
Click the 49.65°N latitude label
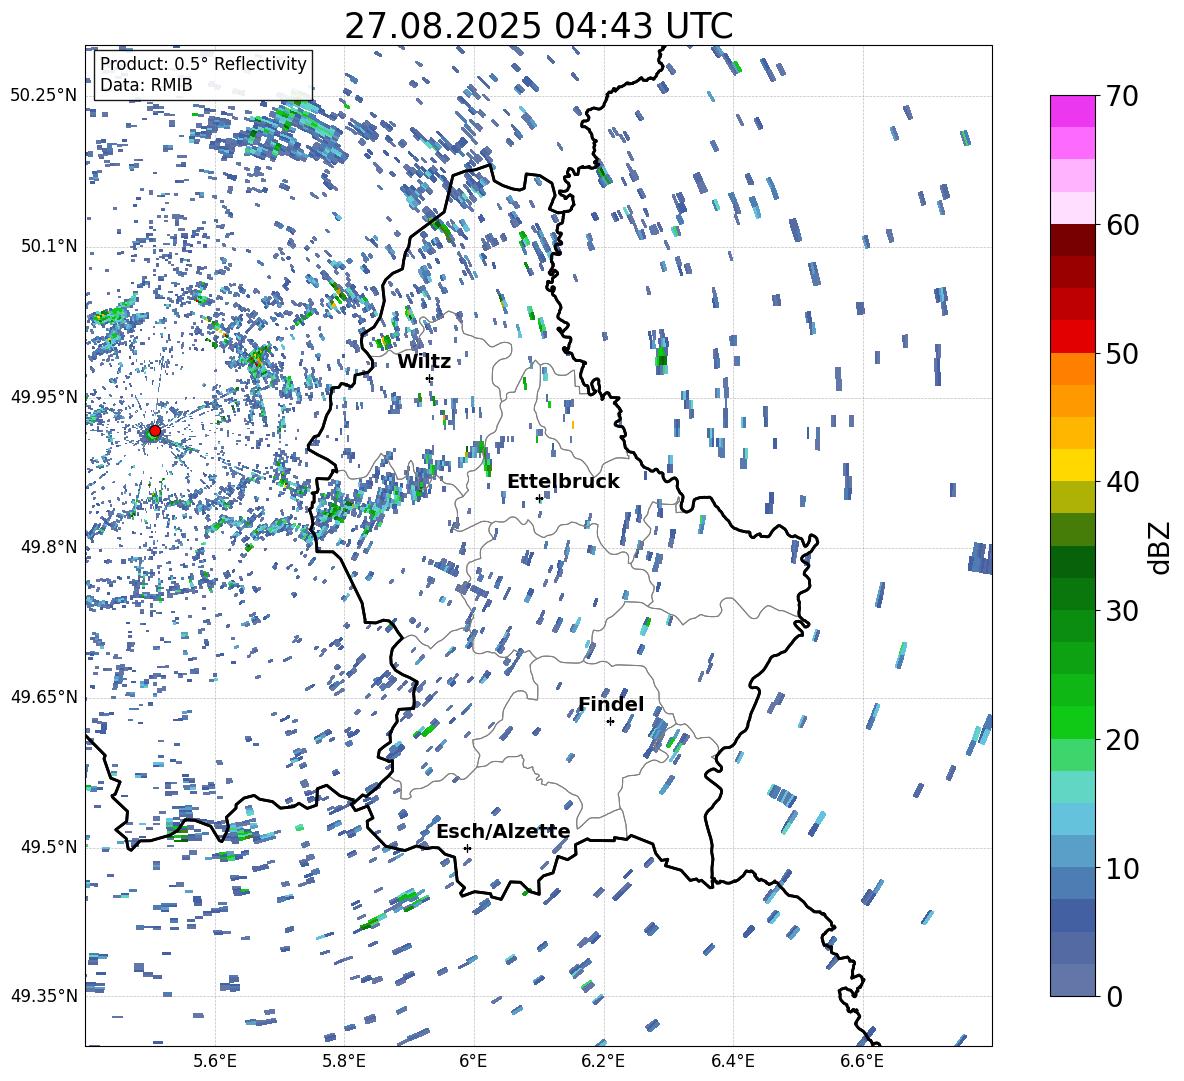pos(44,696)
